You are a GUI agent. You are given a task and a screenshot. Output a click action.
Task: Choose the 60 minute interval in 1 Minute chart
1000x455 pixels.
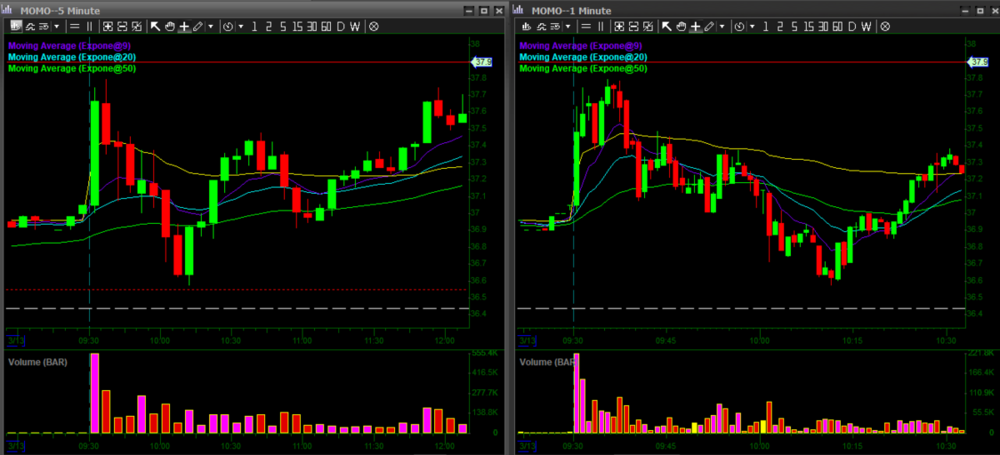[836, 26]
